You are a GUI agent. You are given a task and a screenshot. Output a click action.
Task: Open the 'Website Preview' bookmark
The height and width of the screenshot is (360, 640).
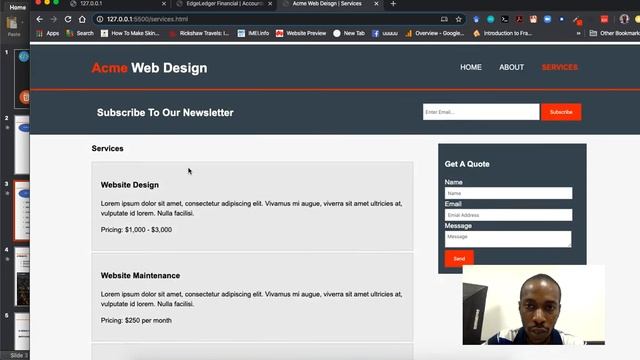(x=301, y=33)
